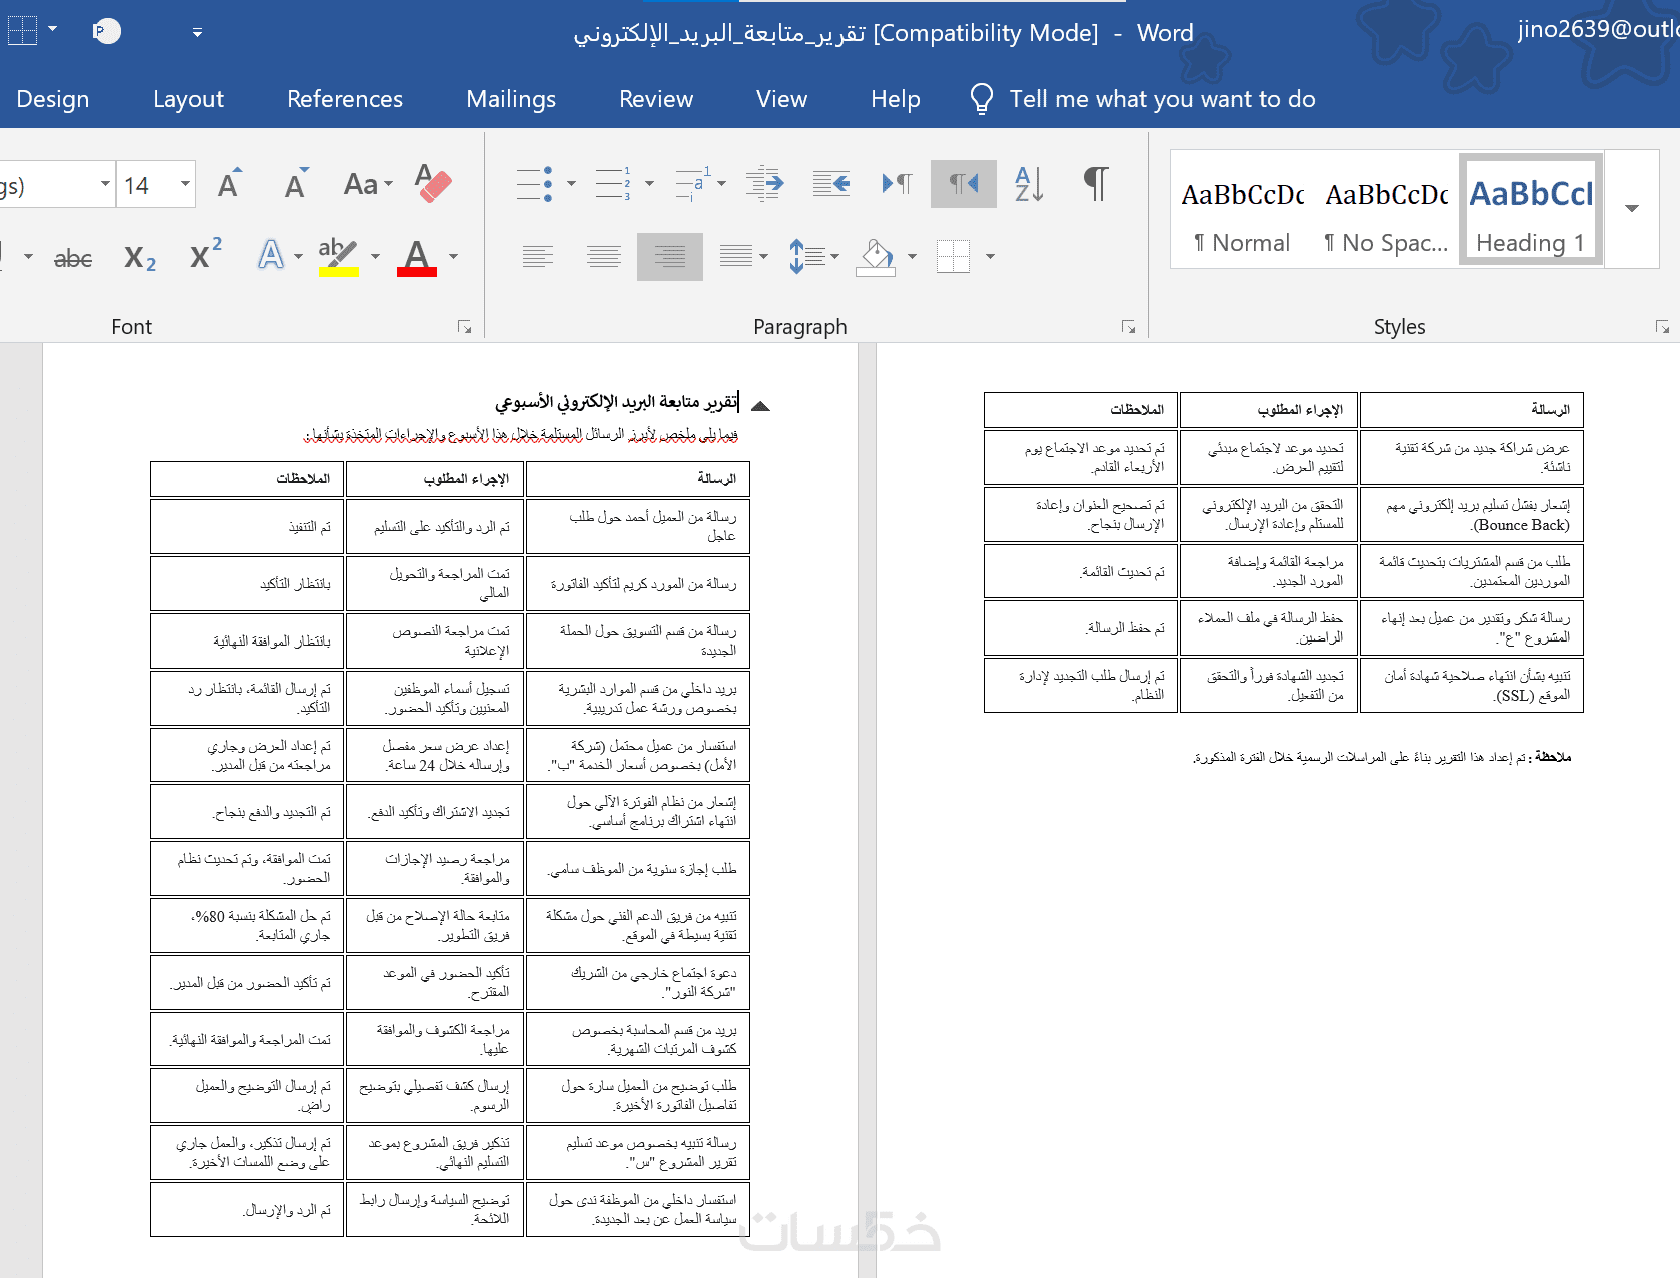Open the Help tab

896,99
